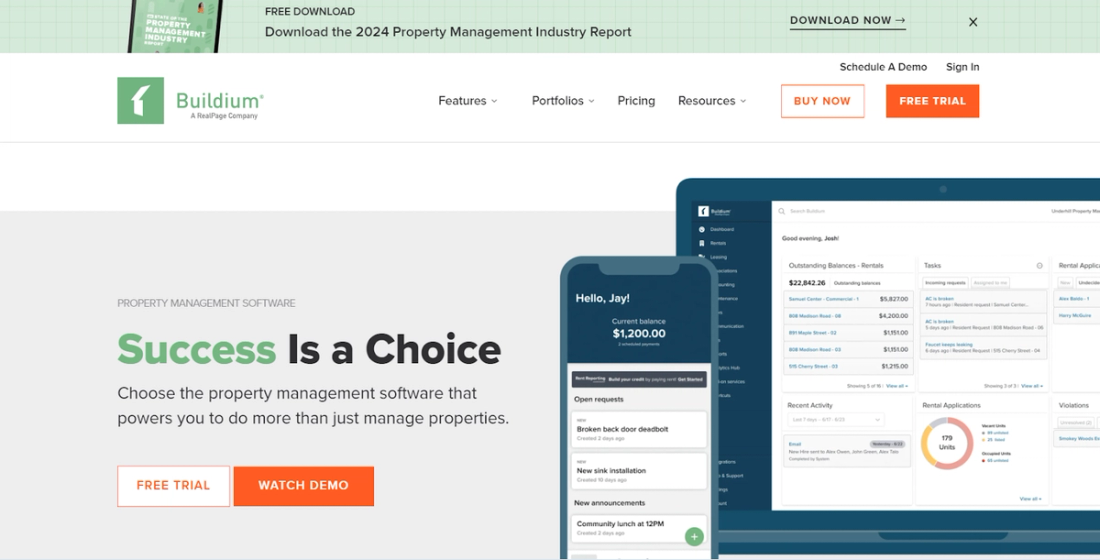Click the Buildium logo in the header

point(190,100)
